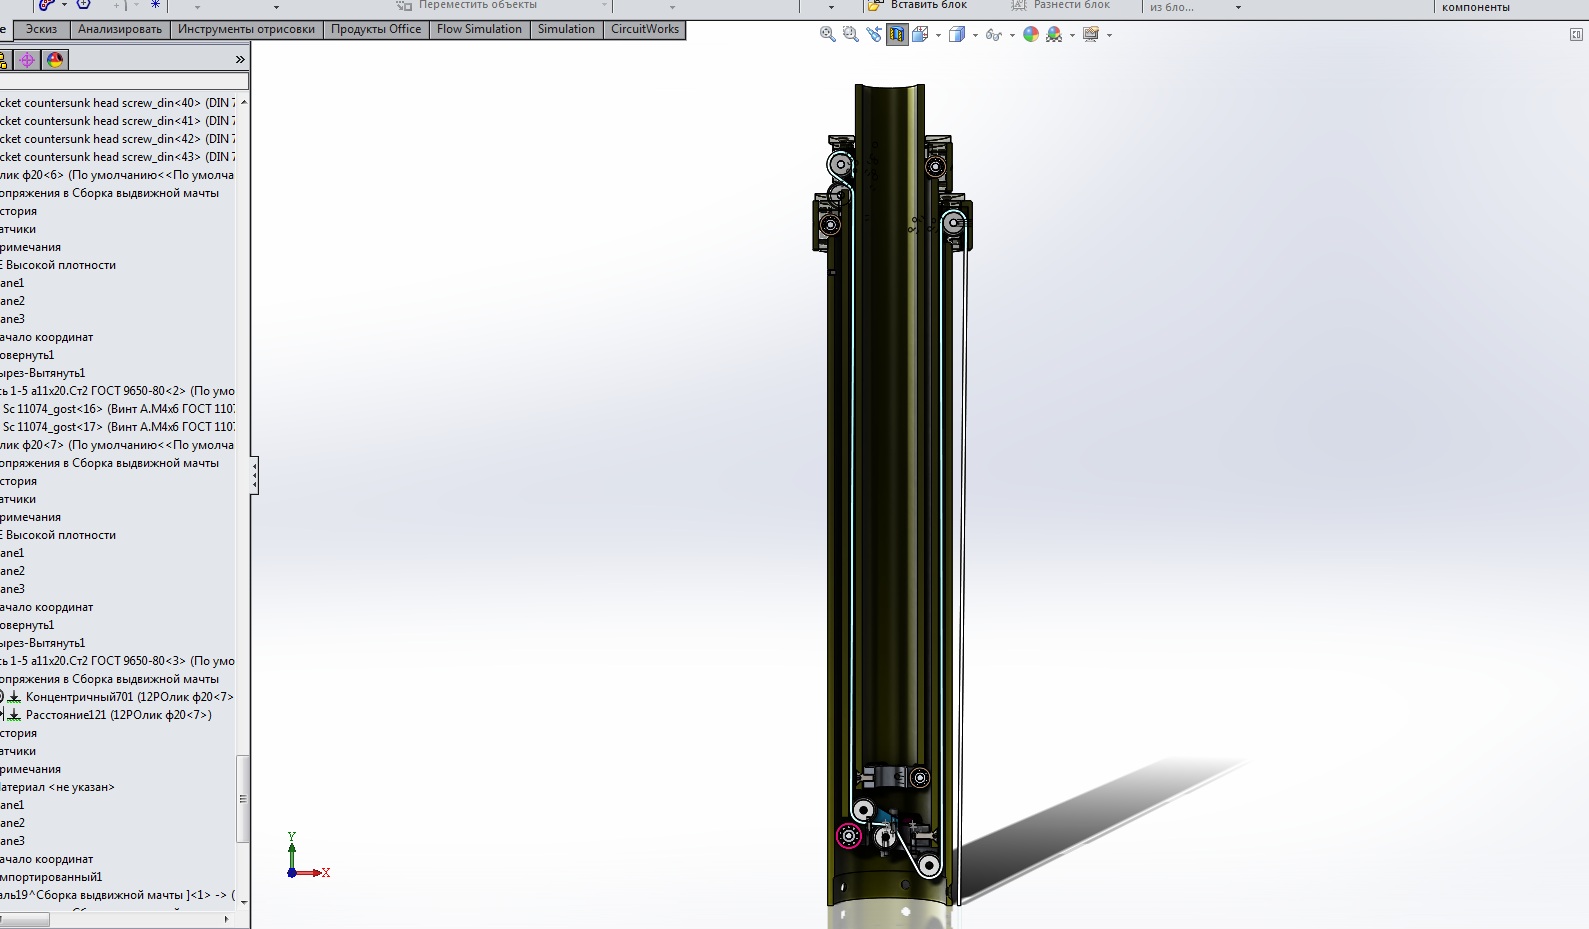Switch to the Анализировать tab

120,29
